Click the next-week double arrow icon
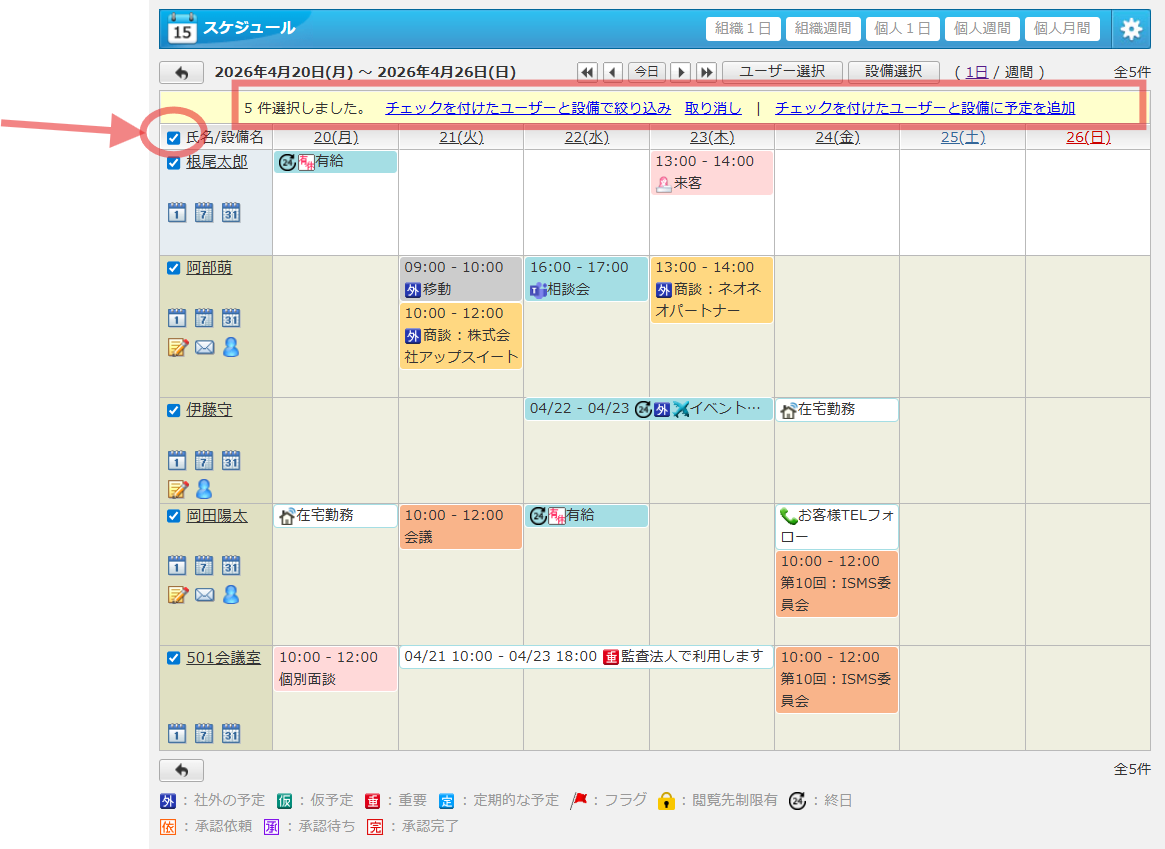Screen dimensions: 1165x849 (706, 71)
